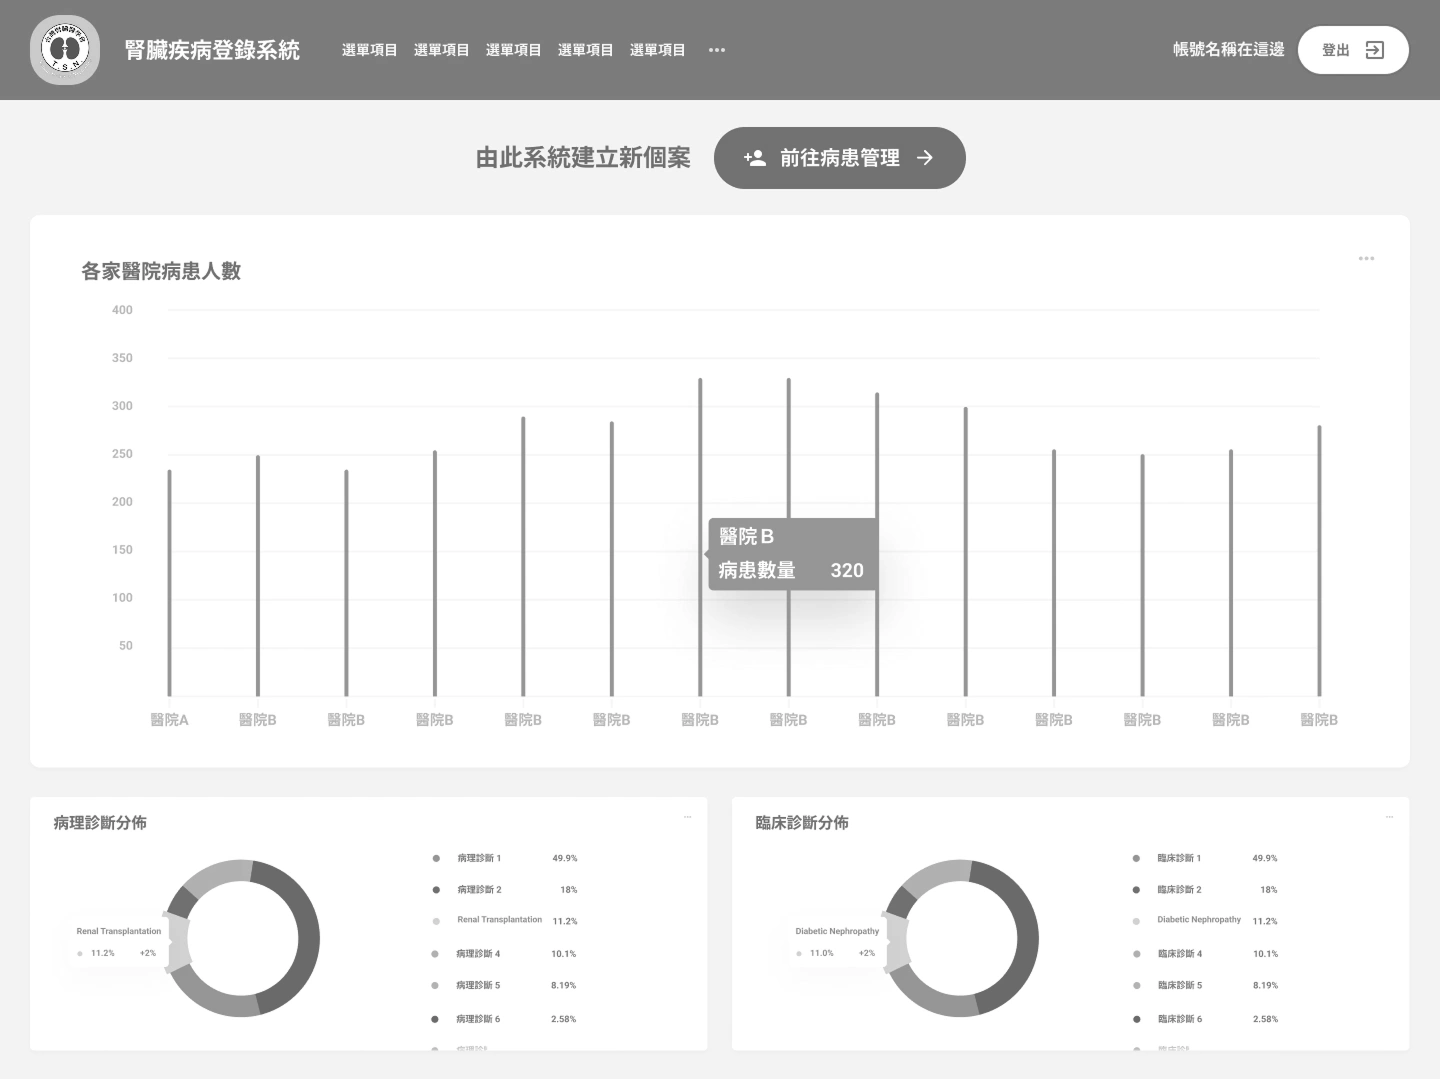Click the legend dot beside 病理診斷 6
1440x1079 pixels.
(x=435, y=1019)
